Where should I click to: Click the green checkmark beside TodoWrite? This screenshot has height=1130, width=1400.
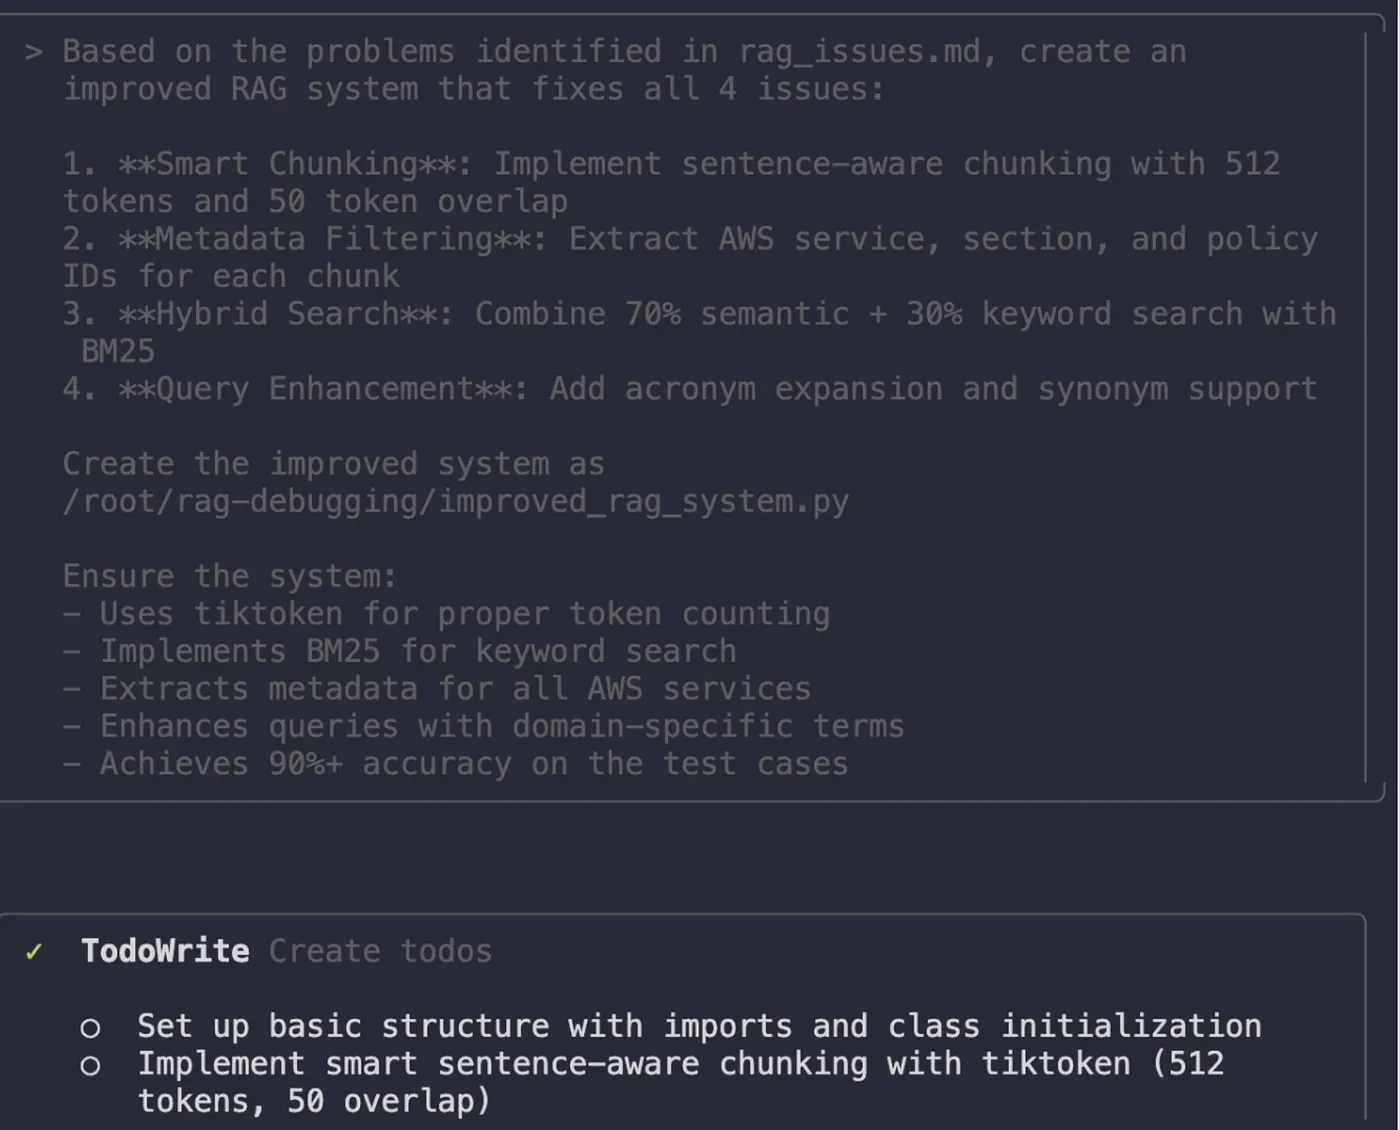[34, 951]
